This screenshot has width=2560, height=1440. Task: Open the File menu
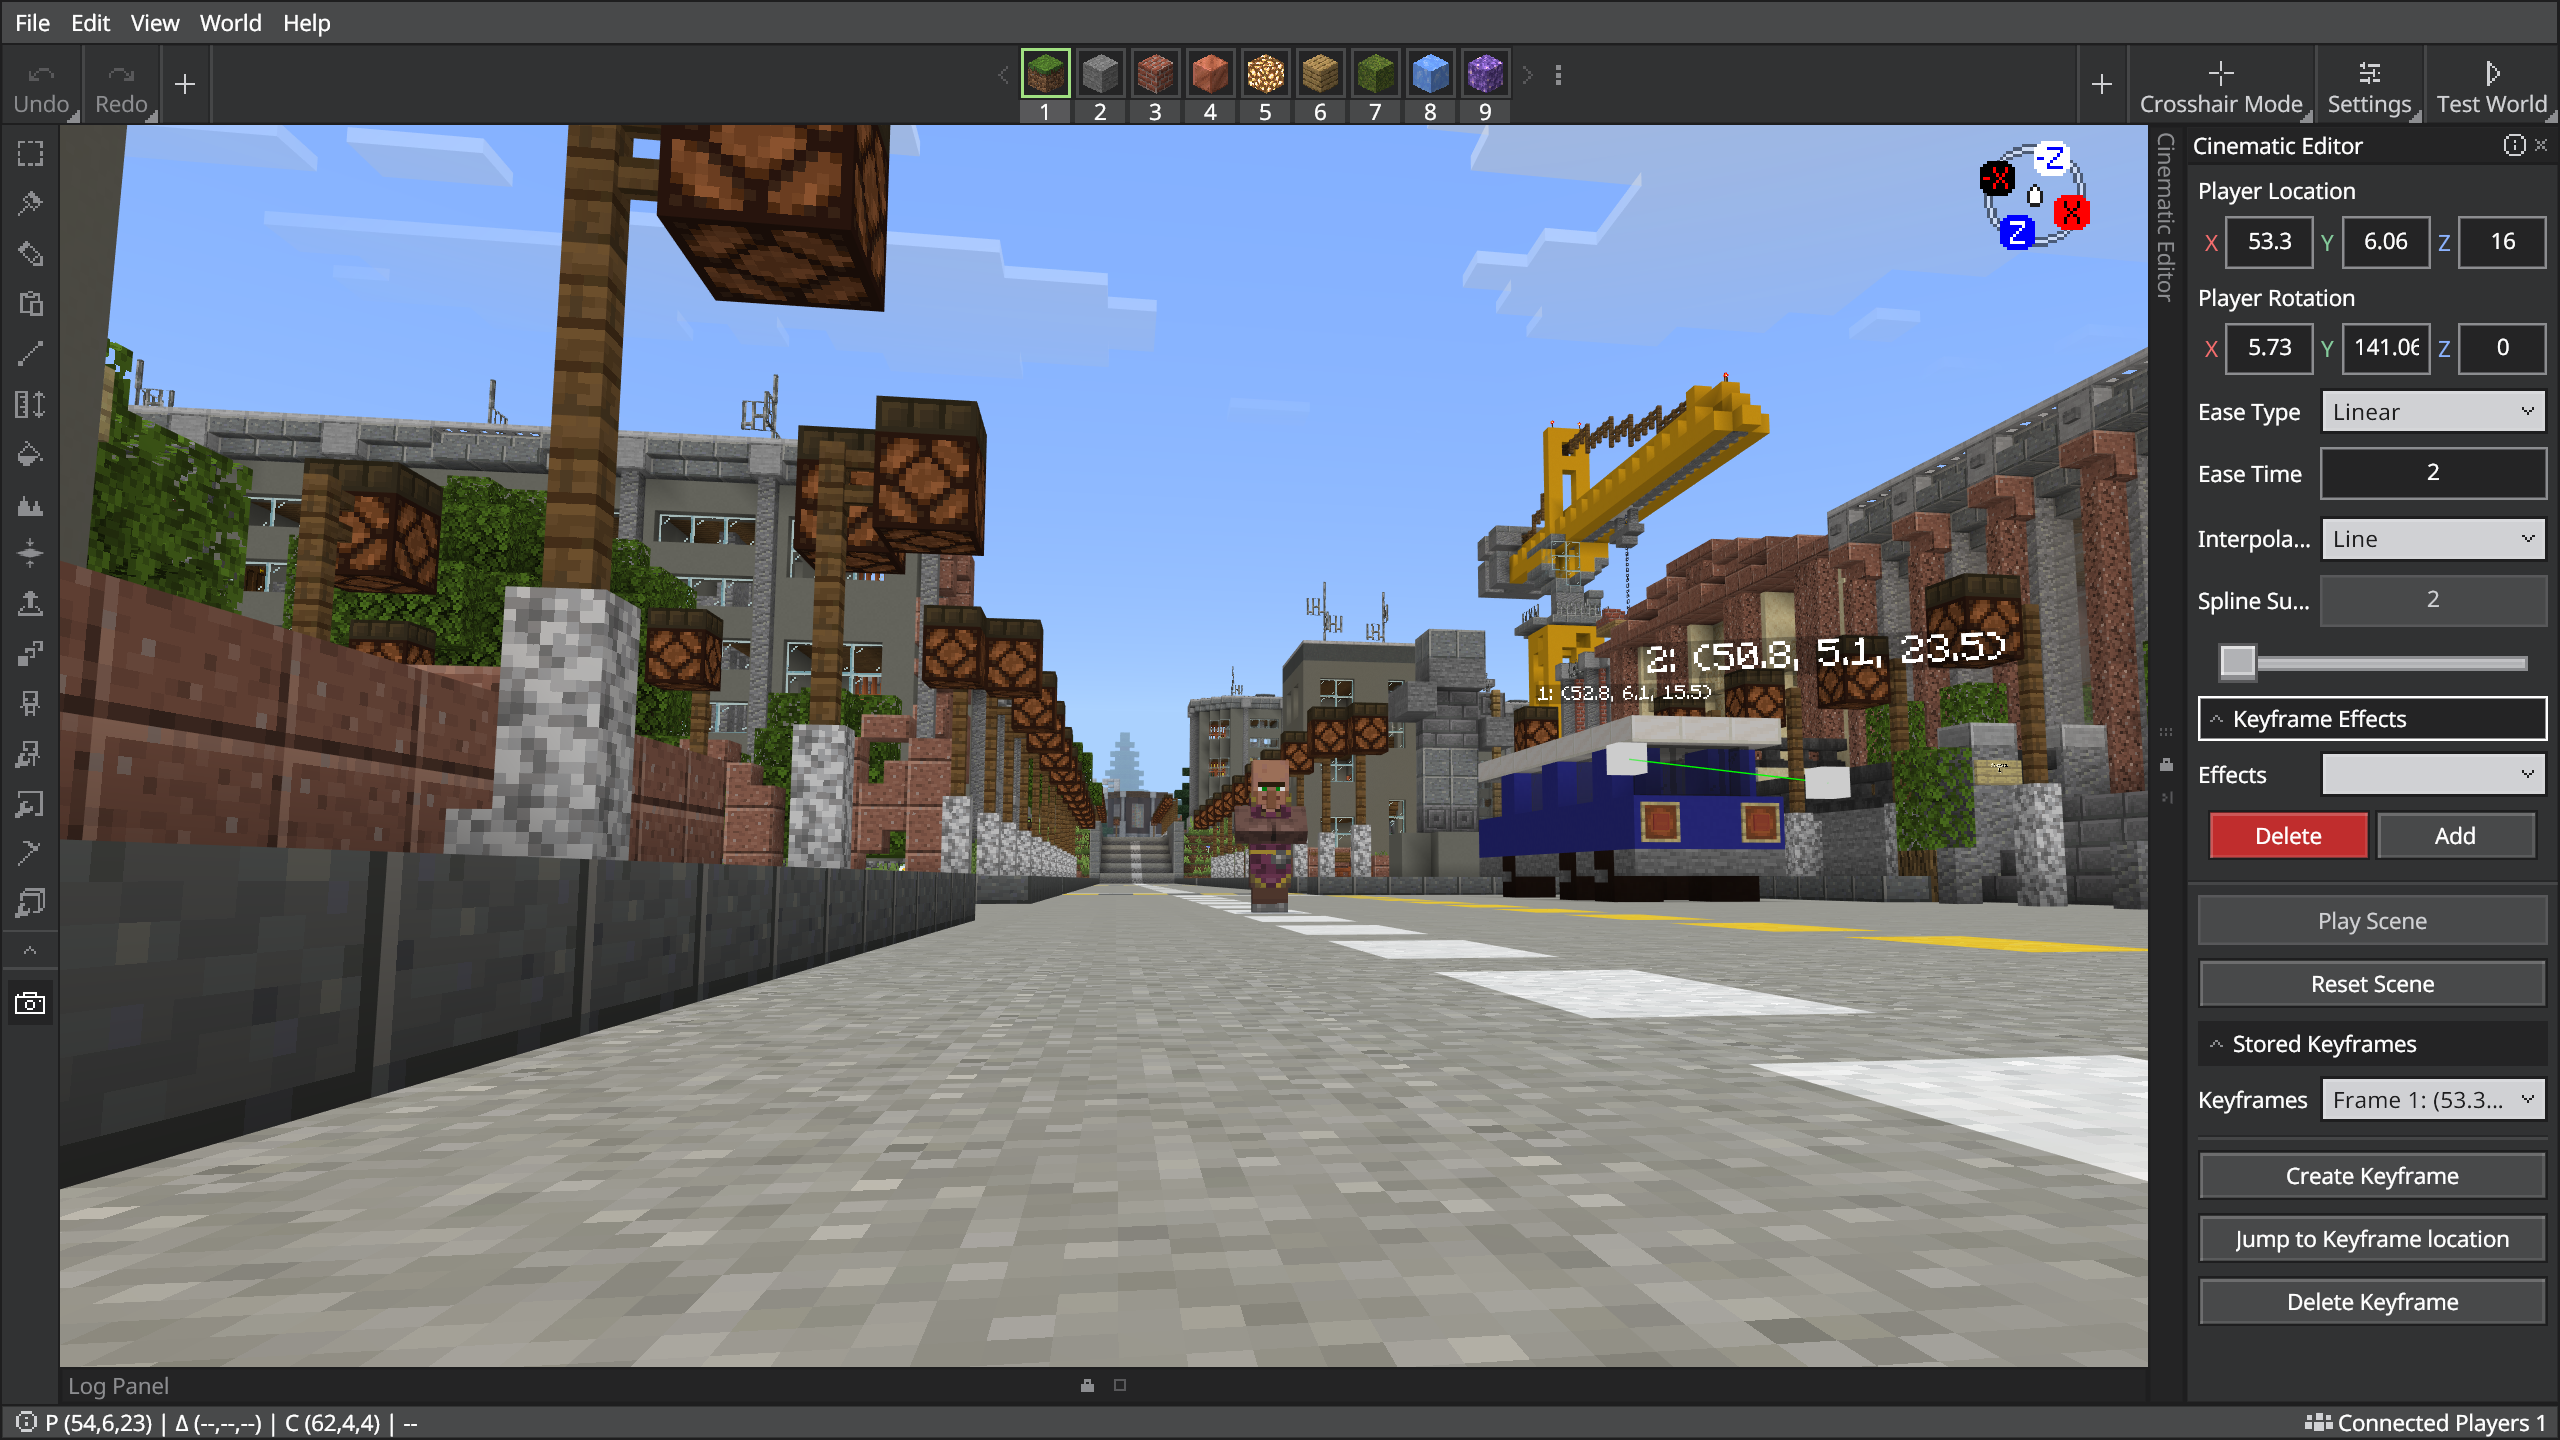(32, 22)
